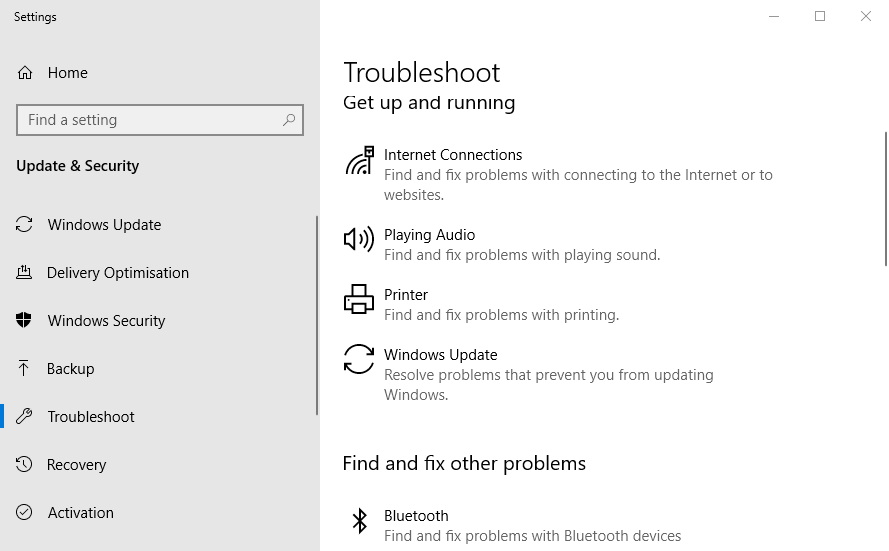This screenshot has width=889, height=551.
Task: Select Troubleshoot in the sidebar
Action: click(x=90, y=417)
